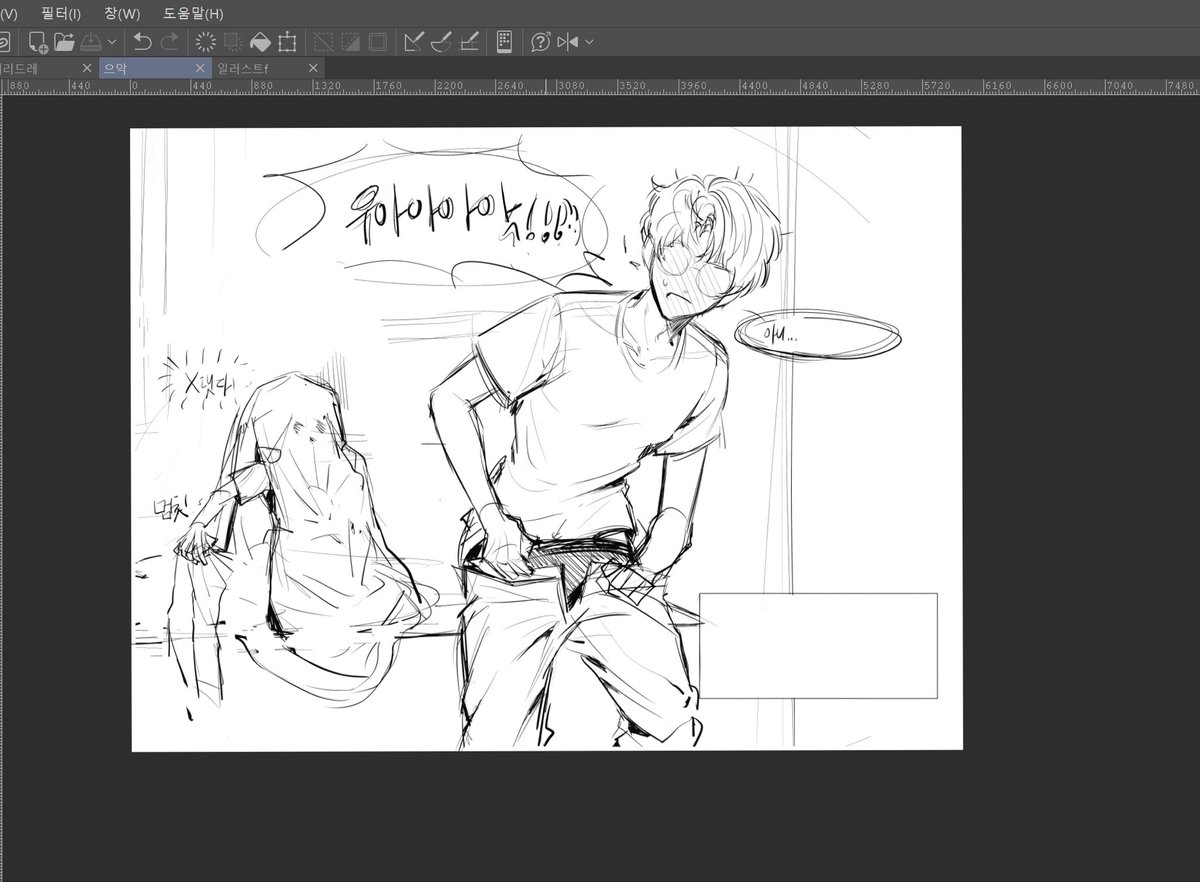Activate the Scale/Rotate transform icon

(287, 42)
